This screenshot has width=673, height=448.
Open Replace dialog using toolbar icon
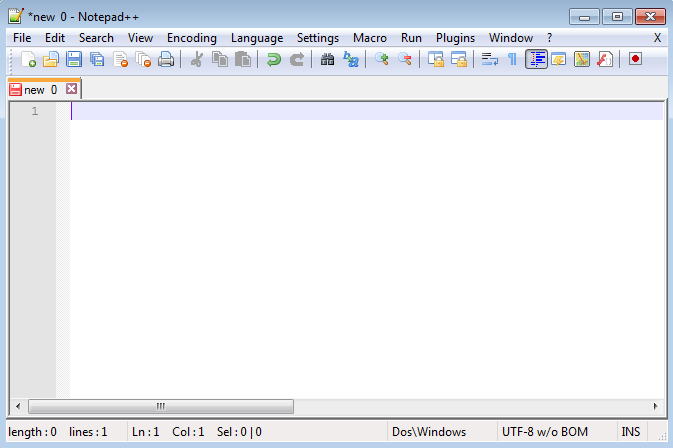click(351, 59)
